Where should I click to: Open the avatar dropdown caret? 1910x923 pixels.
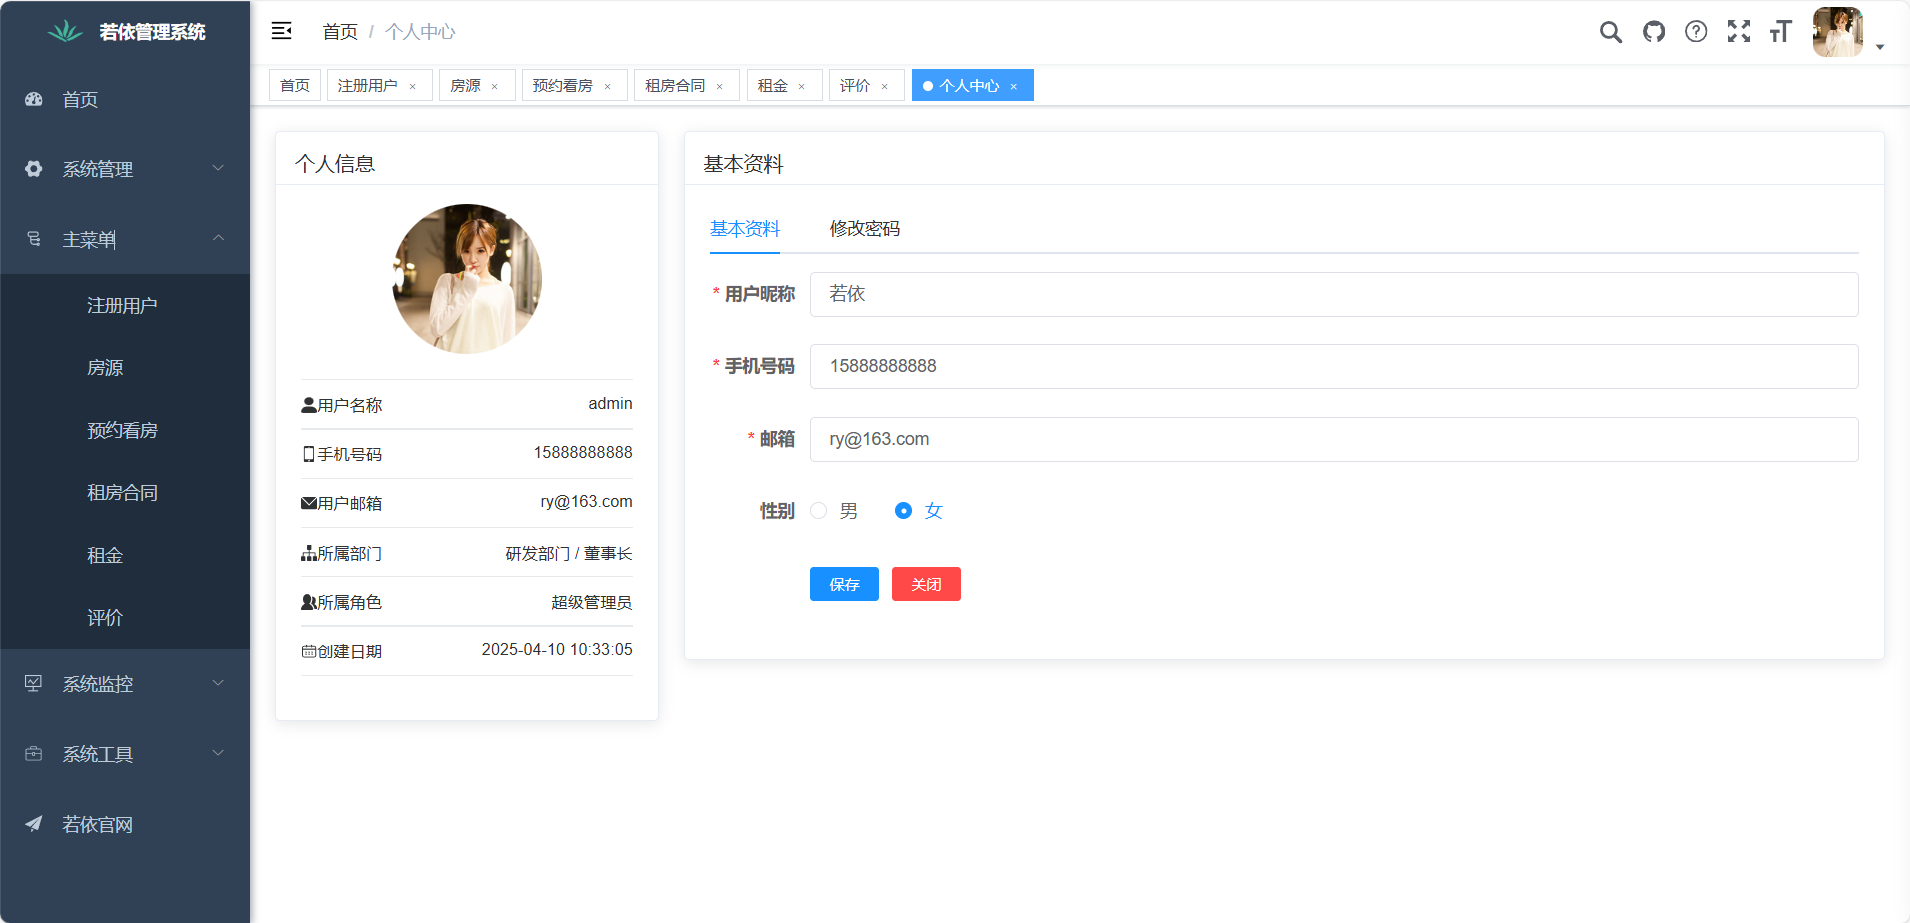point(1880,47)
